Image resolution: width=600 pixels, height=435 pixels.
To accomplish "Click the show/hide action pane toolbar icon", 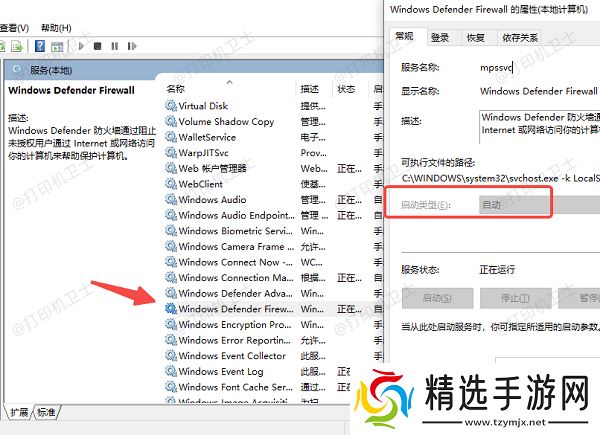I will coord(57,47).
